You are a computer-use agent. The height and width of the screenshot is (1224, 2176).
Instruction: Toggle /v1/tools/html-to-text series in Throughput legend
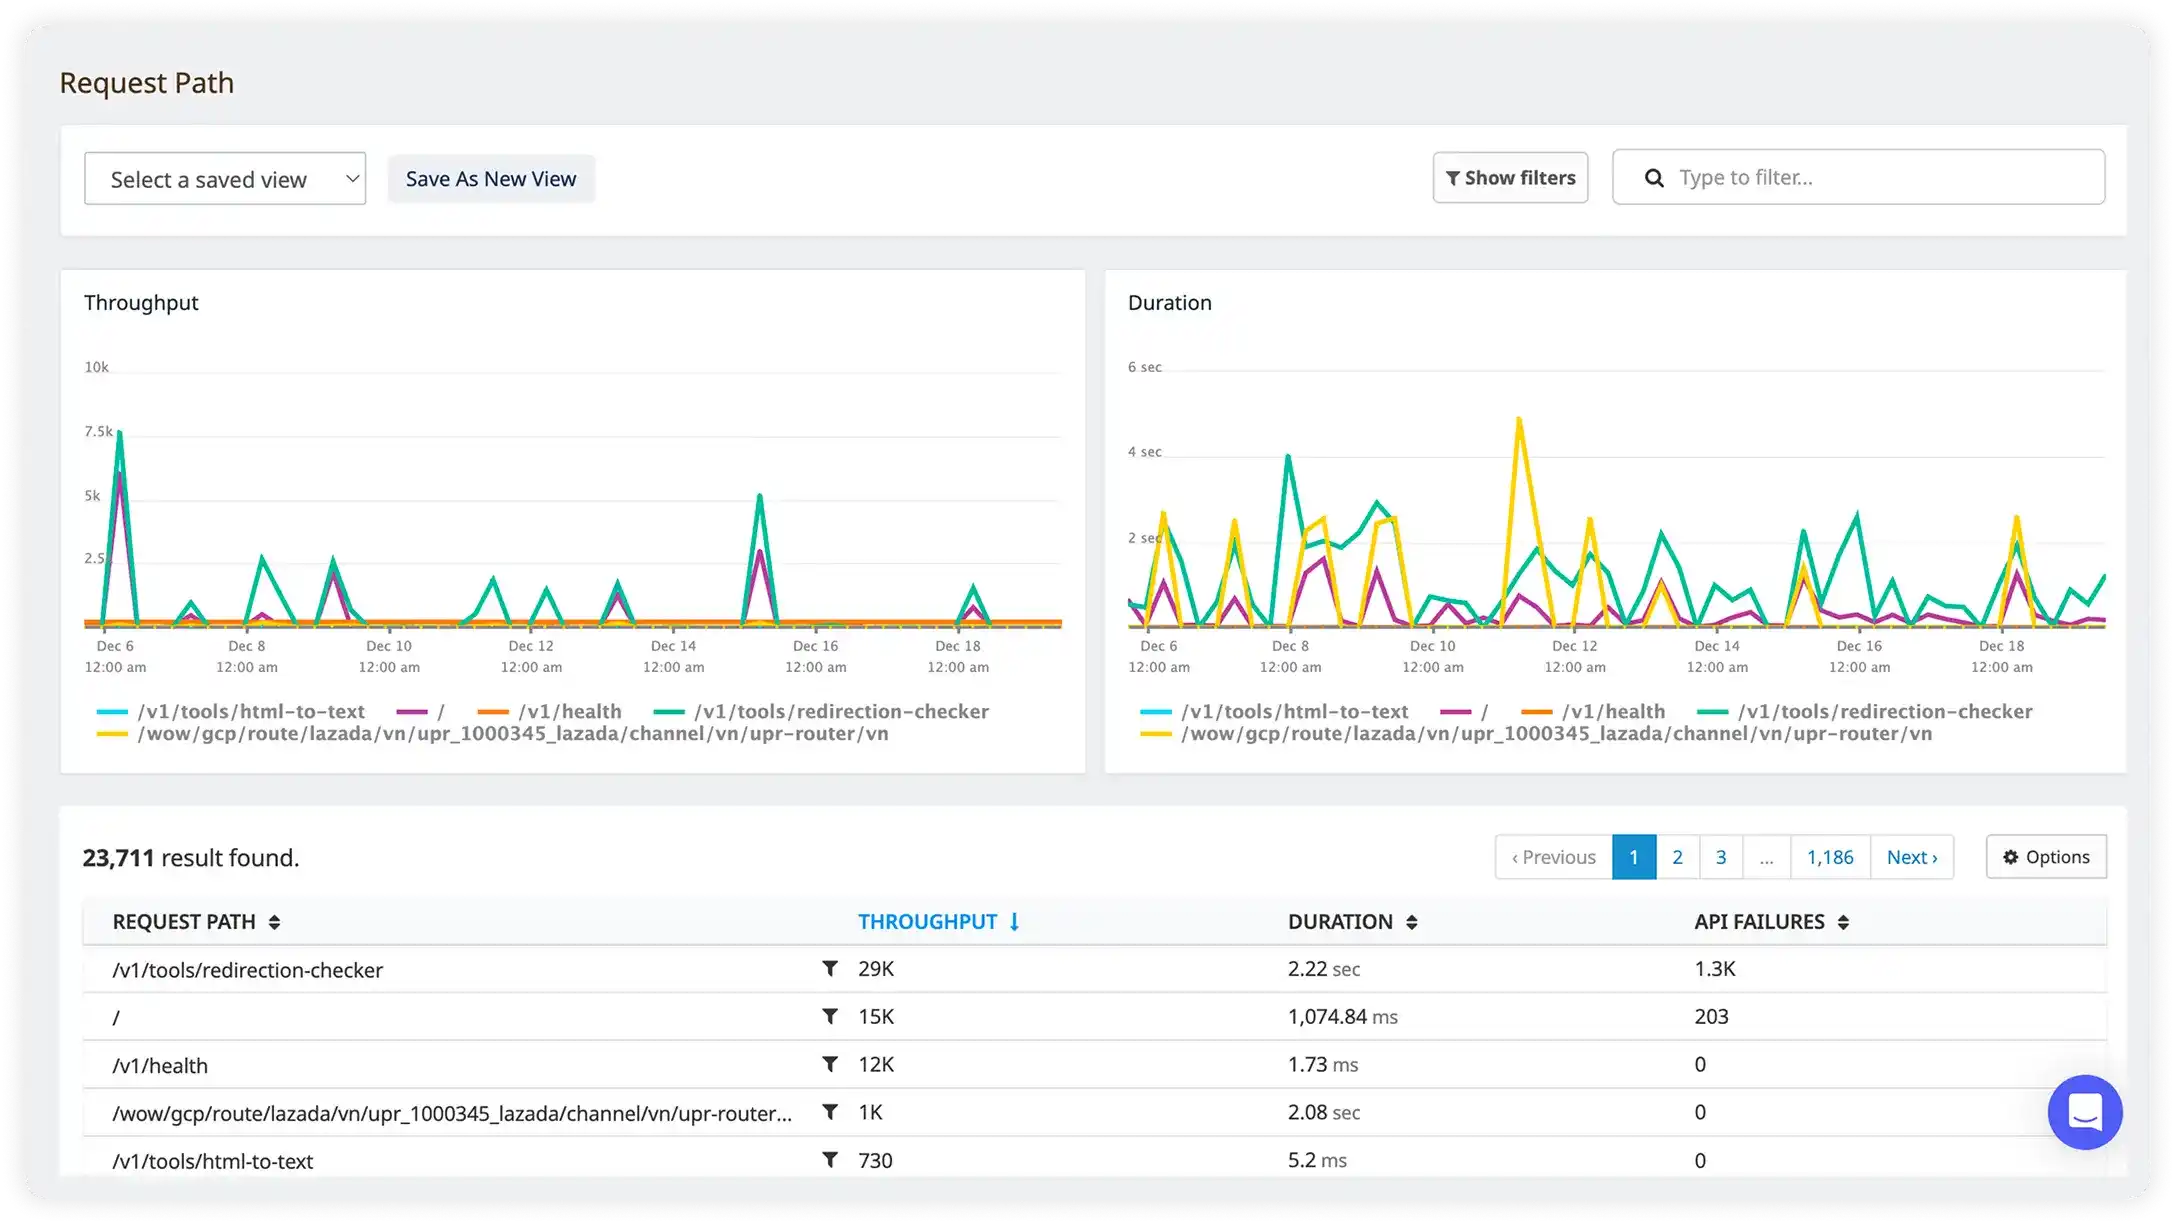(250, 712)
